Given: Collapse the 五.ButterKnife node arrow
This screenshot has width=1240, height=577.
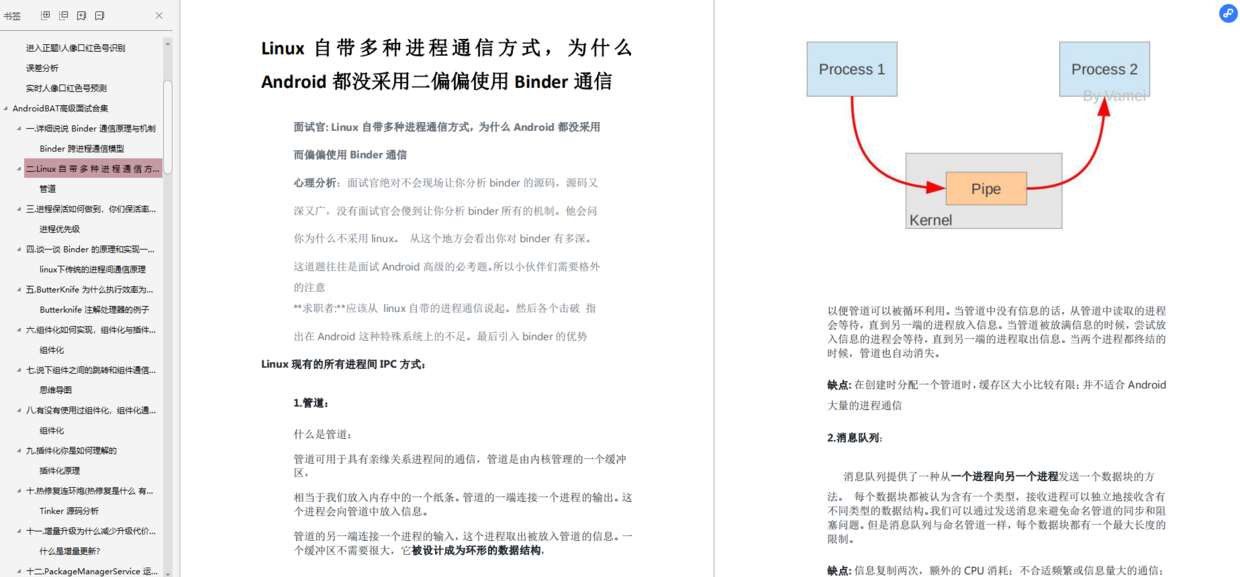Looking at the screenshot, I should pos(19,289).
